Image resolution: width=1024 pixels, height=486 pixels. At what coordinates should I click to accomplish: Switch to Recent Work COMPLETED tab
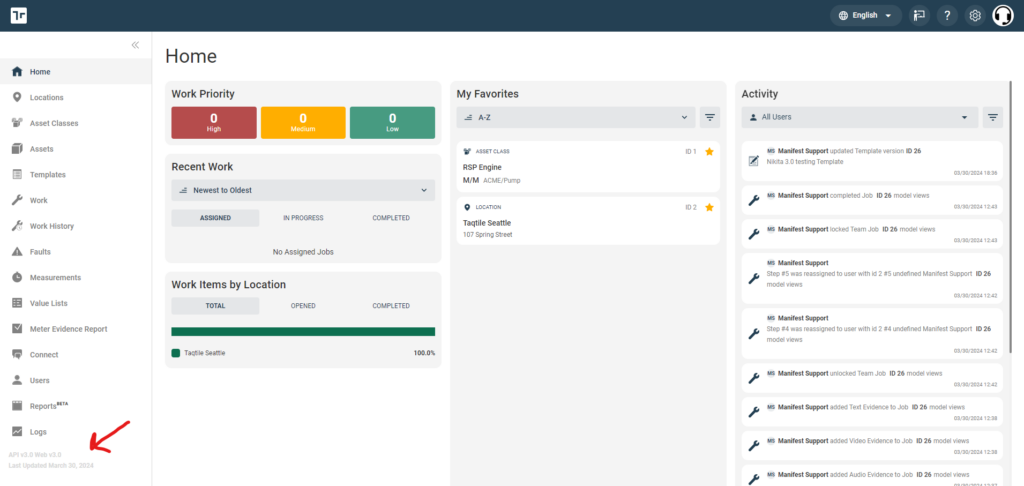pos(391,218)
